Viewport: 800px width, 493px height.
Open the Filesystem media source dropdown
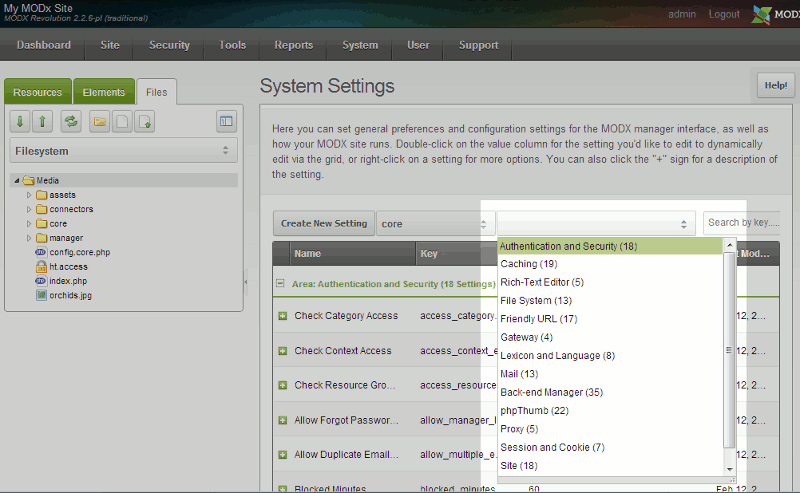coord(124,152)
